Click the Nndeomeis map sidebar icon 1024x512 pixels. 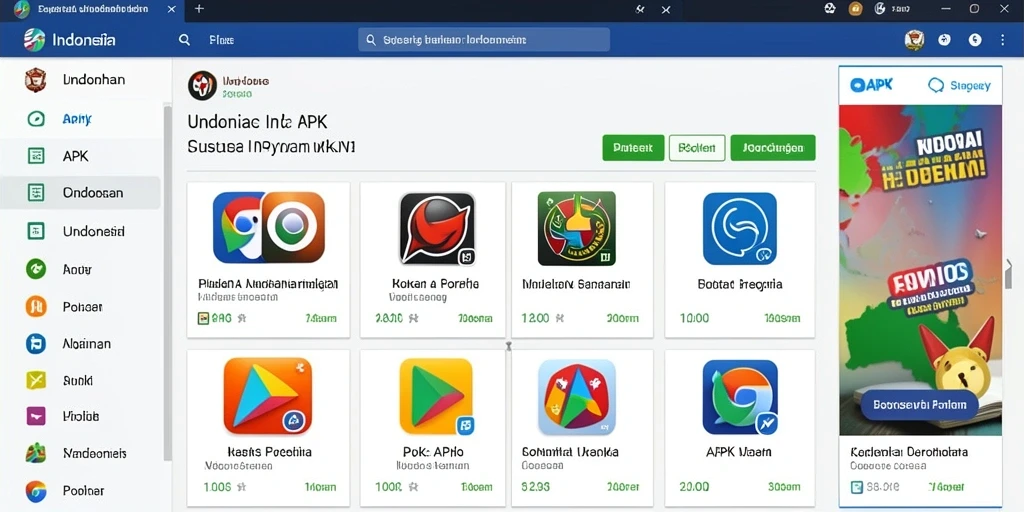point(35,453)
